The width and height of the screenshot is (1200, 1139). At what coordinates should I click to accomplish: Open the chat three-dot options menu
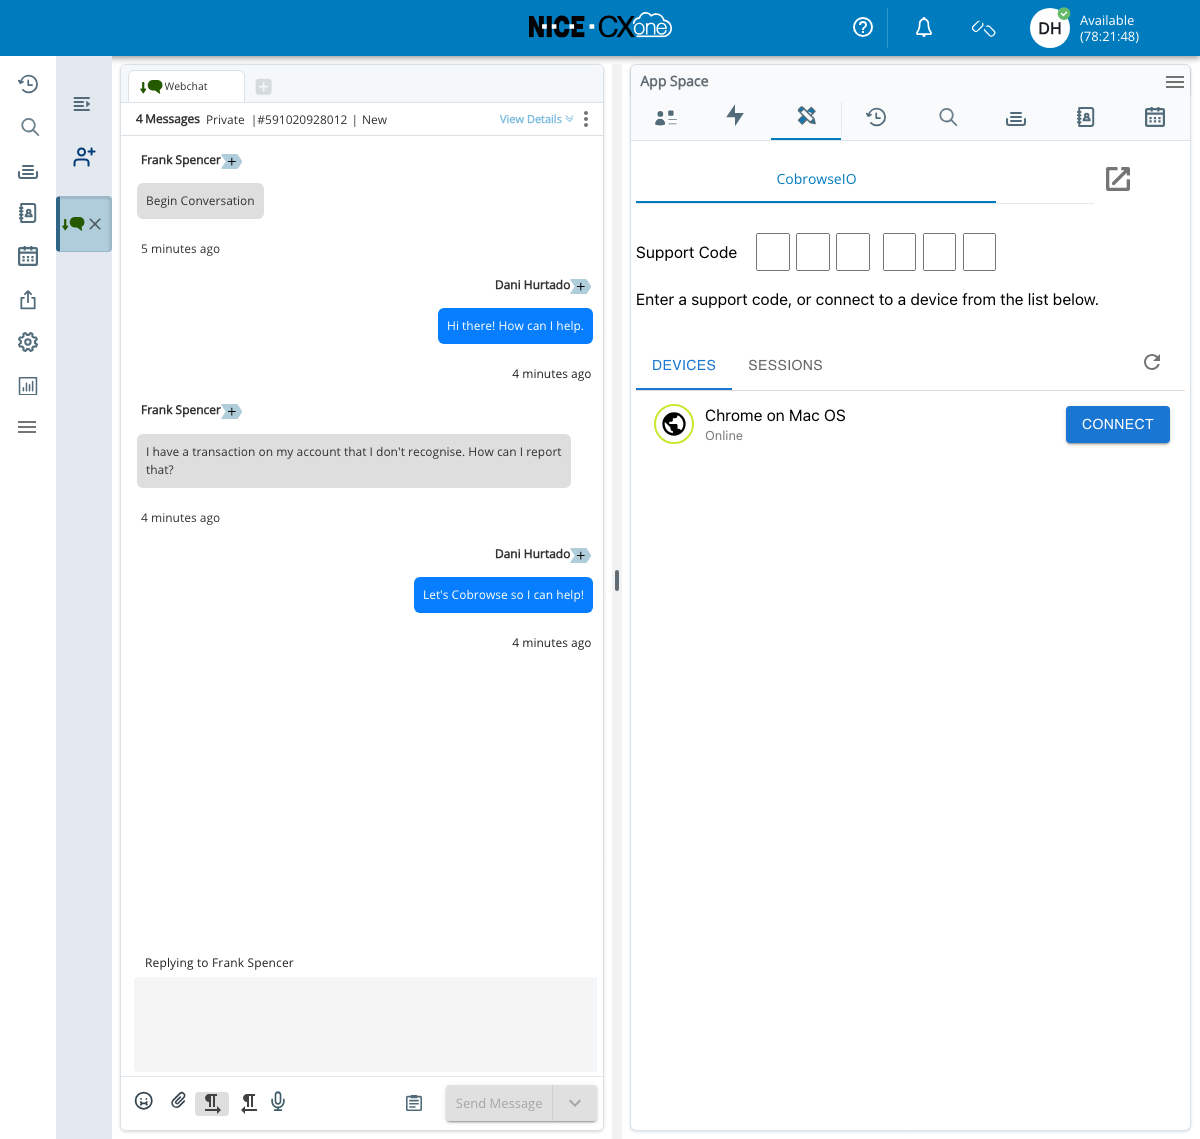click(x=586, y=119)
